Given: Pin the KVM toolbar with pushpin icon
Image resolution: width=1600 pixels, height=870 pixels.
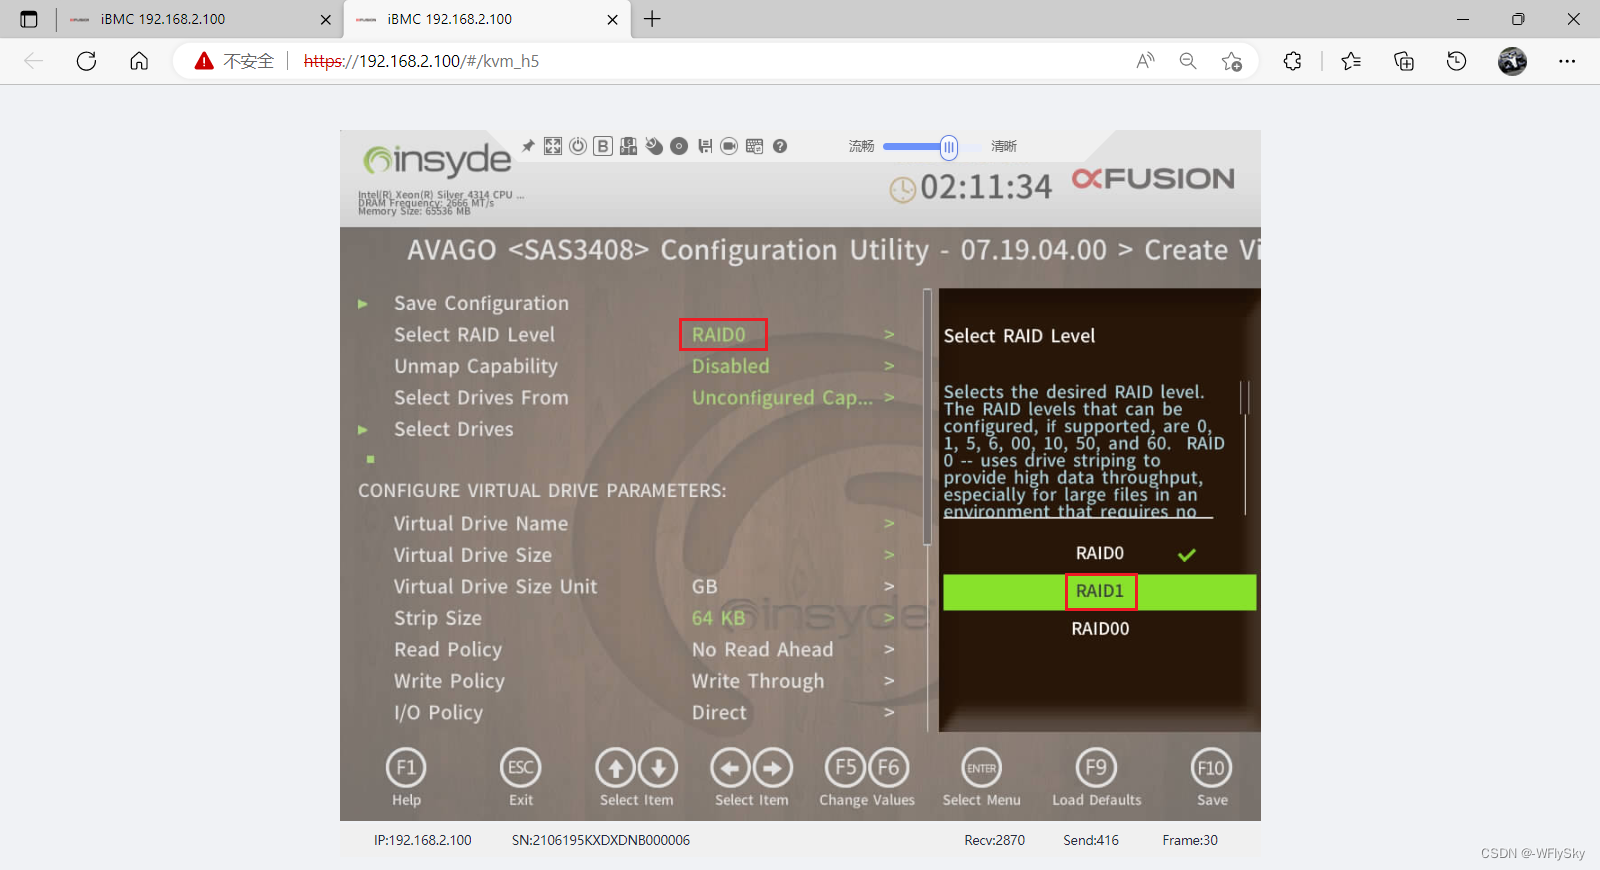Looking at the screenshot, I should [528, 146].
